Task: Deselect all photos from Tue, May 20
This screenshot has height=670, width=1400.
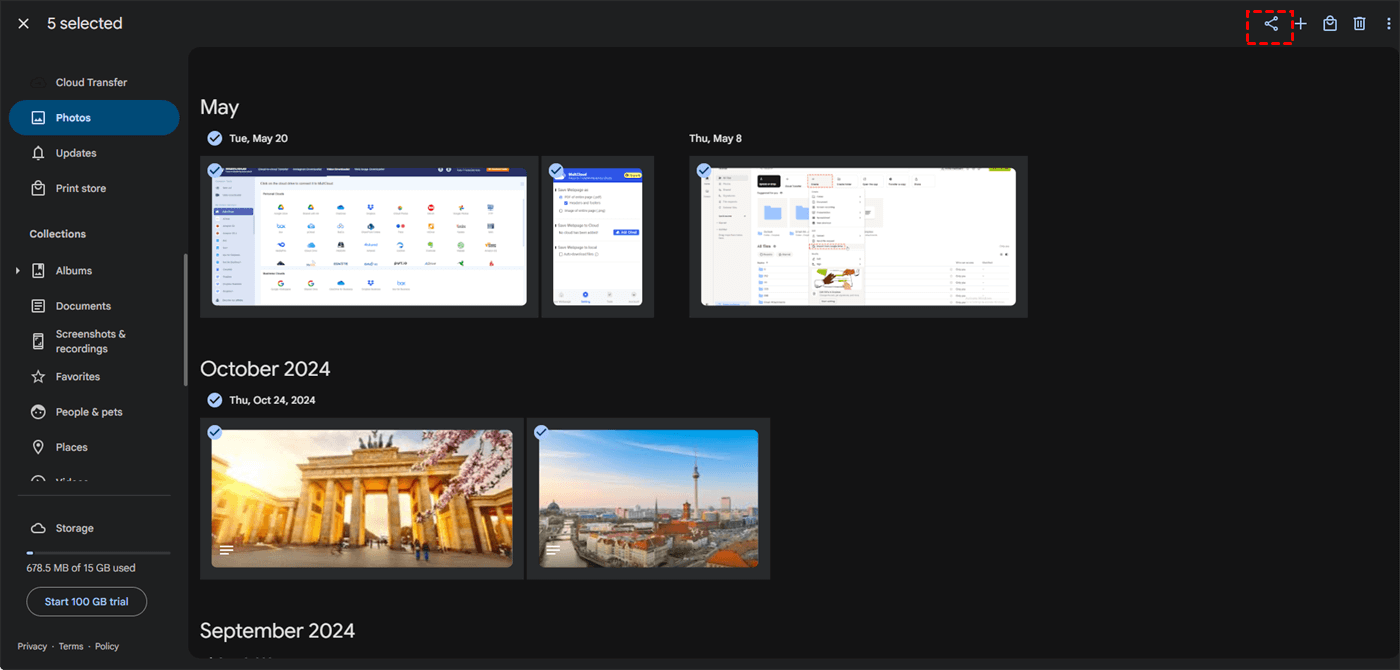Action: click(x=214, y=138)
